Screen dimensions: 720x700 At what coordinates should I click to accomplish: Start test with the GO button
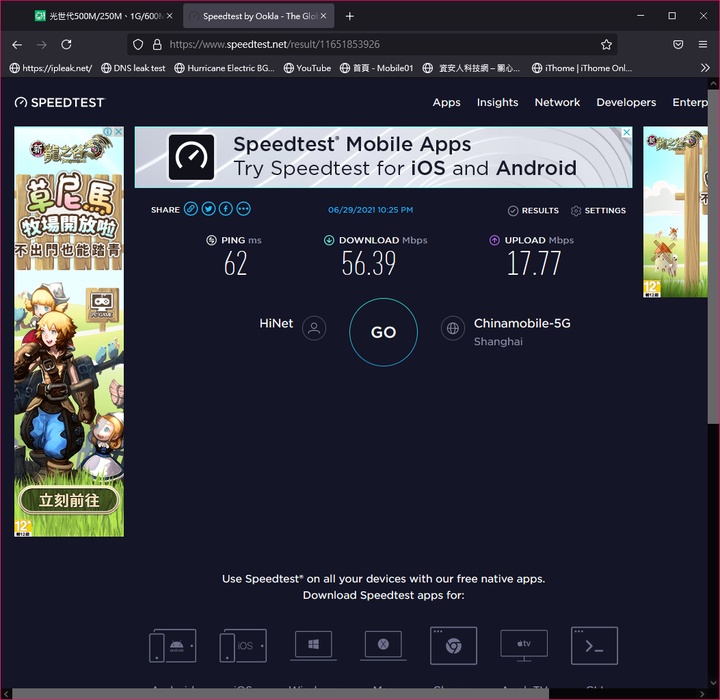(383, 332)
